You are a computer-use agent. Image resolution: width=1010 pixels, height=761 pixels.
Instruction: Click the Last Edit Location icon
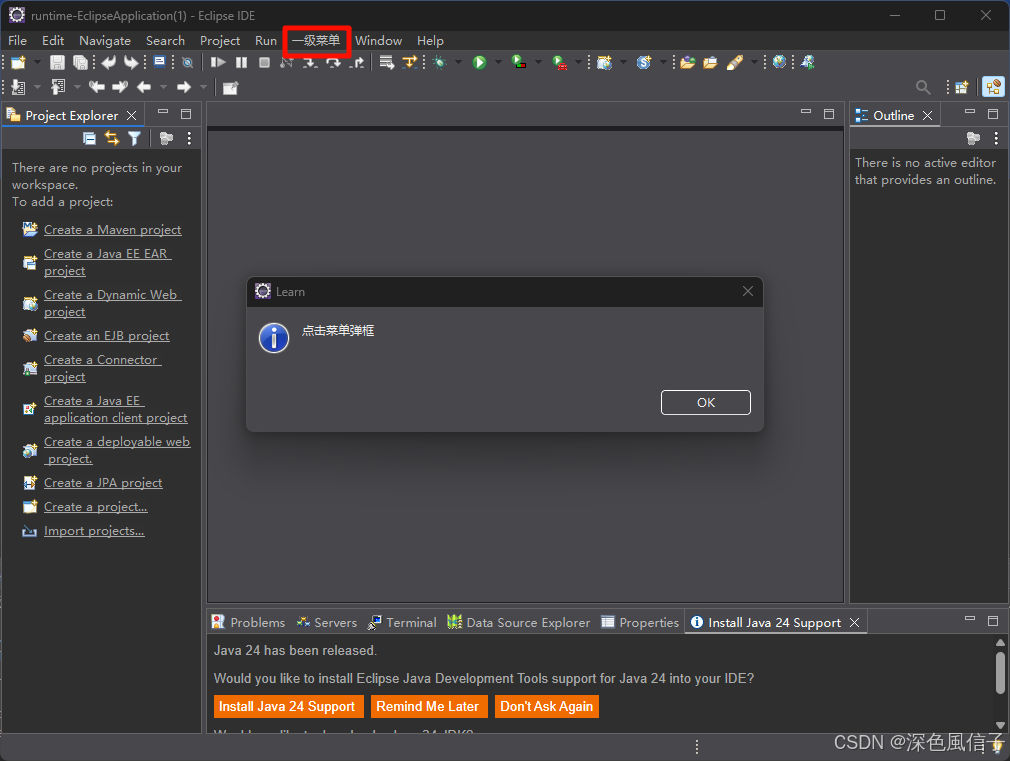(97, 87)
